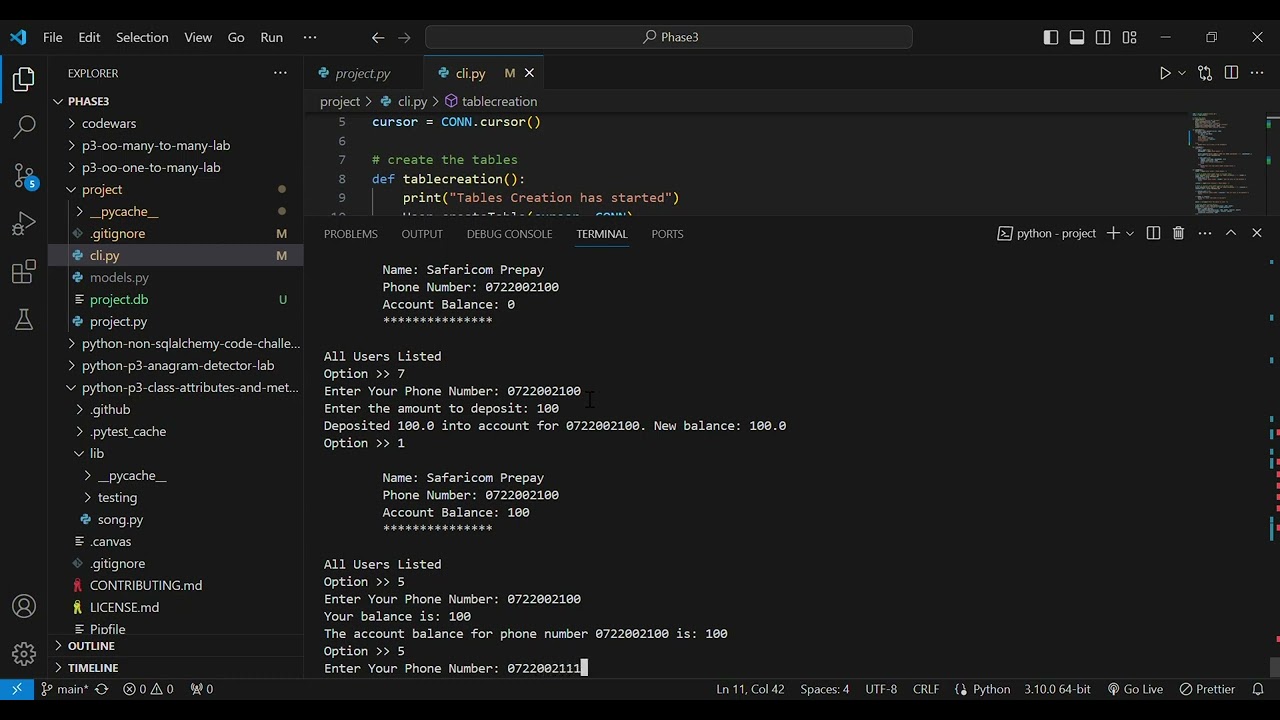Open the Explorer view in activity bar
Viewport: 1280px width, 720px height.
point(24,79)
